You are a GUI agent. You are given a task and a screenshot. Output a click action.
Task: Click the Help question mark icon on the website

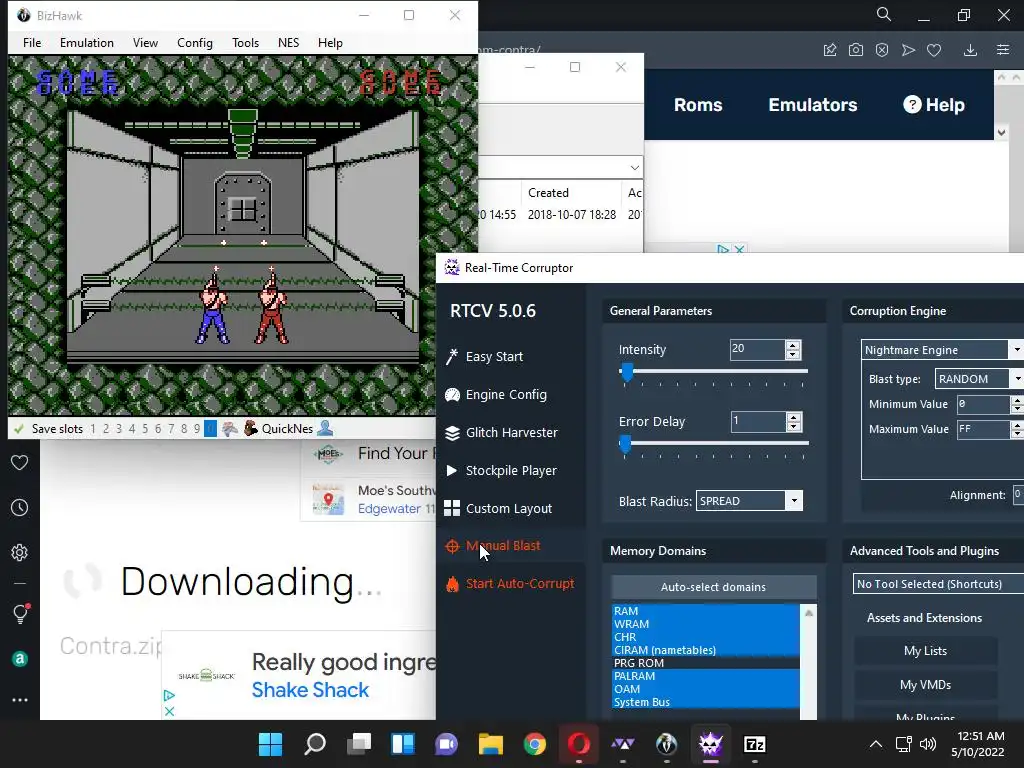point(912,104)
